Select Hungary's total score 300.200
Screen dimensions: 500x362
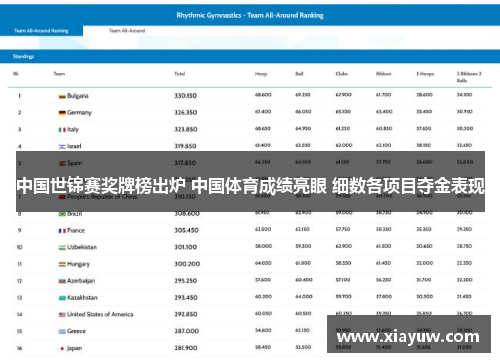click(x=187, y=264)
